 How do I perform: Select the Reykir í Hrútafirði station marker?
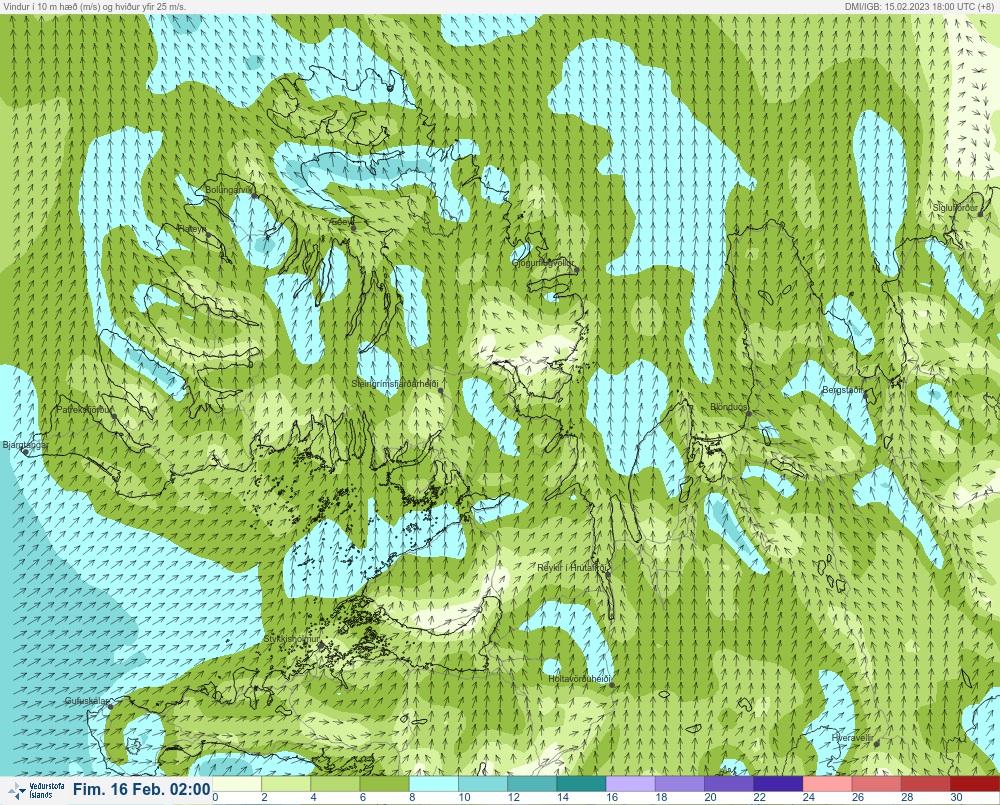[608, 574]
